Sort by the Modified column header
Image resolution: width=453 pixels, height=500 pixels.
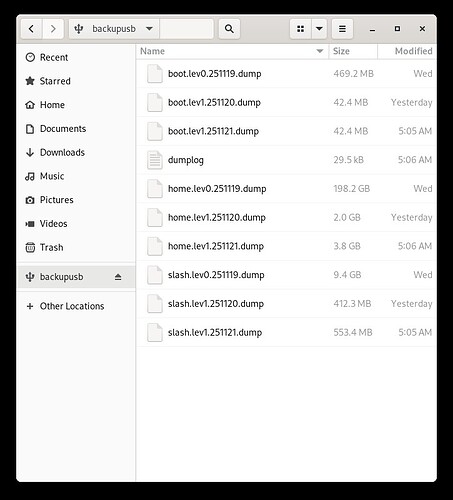pyautogui.click(x=407, y=51)
